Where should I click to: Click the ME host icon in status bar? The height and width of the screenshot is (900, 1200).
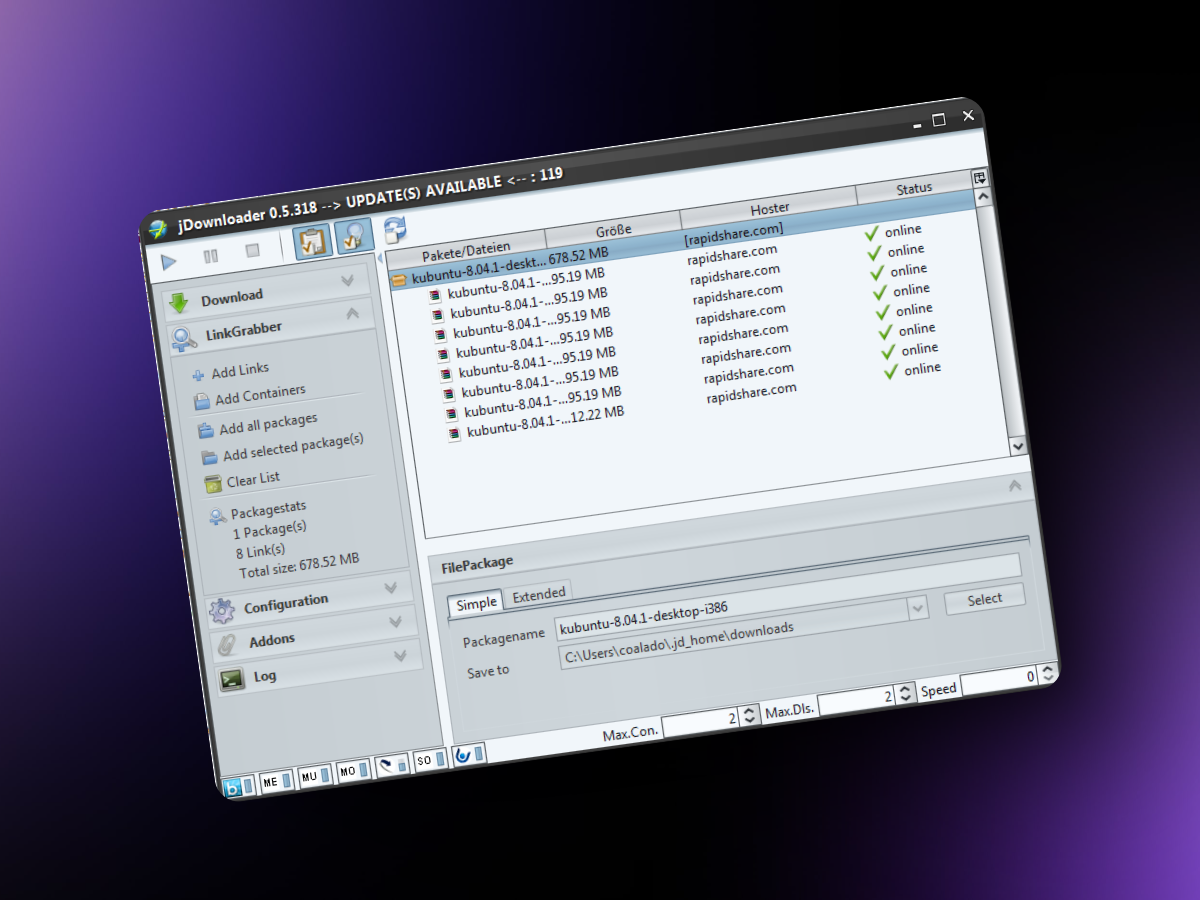point(269,784)
